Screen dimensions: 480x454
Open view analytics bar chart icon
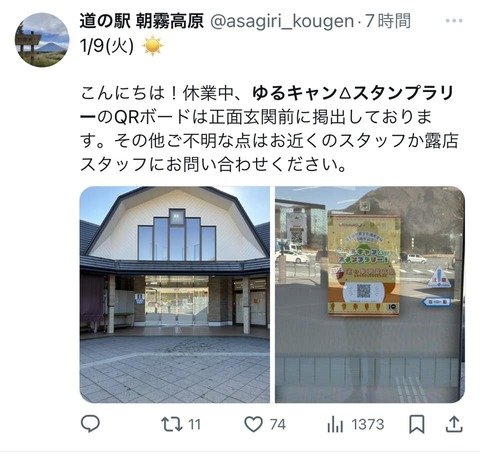point(335,424)
